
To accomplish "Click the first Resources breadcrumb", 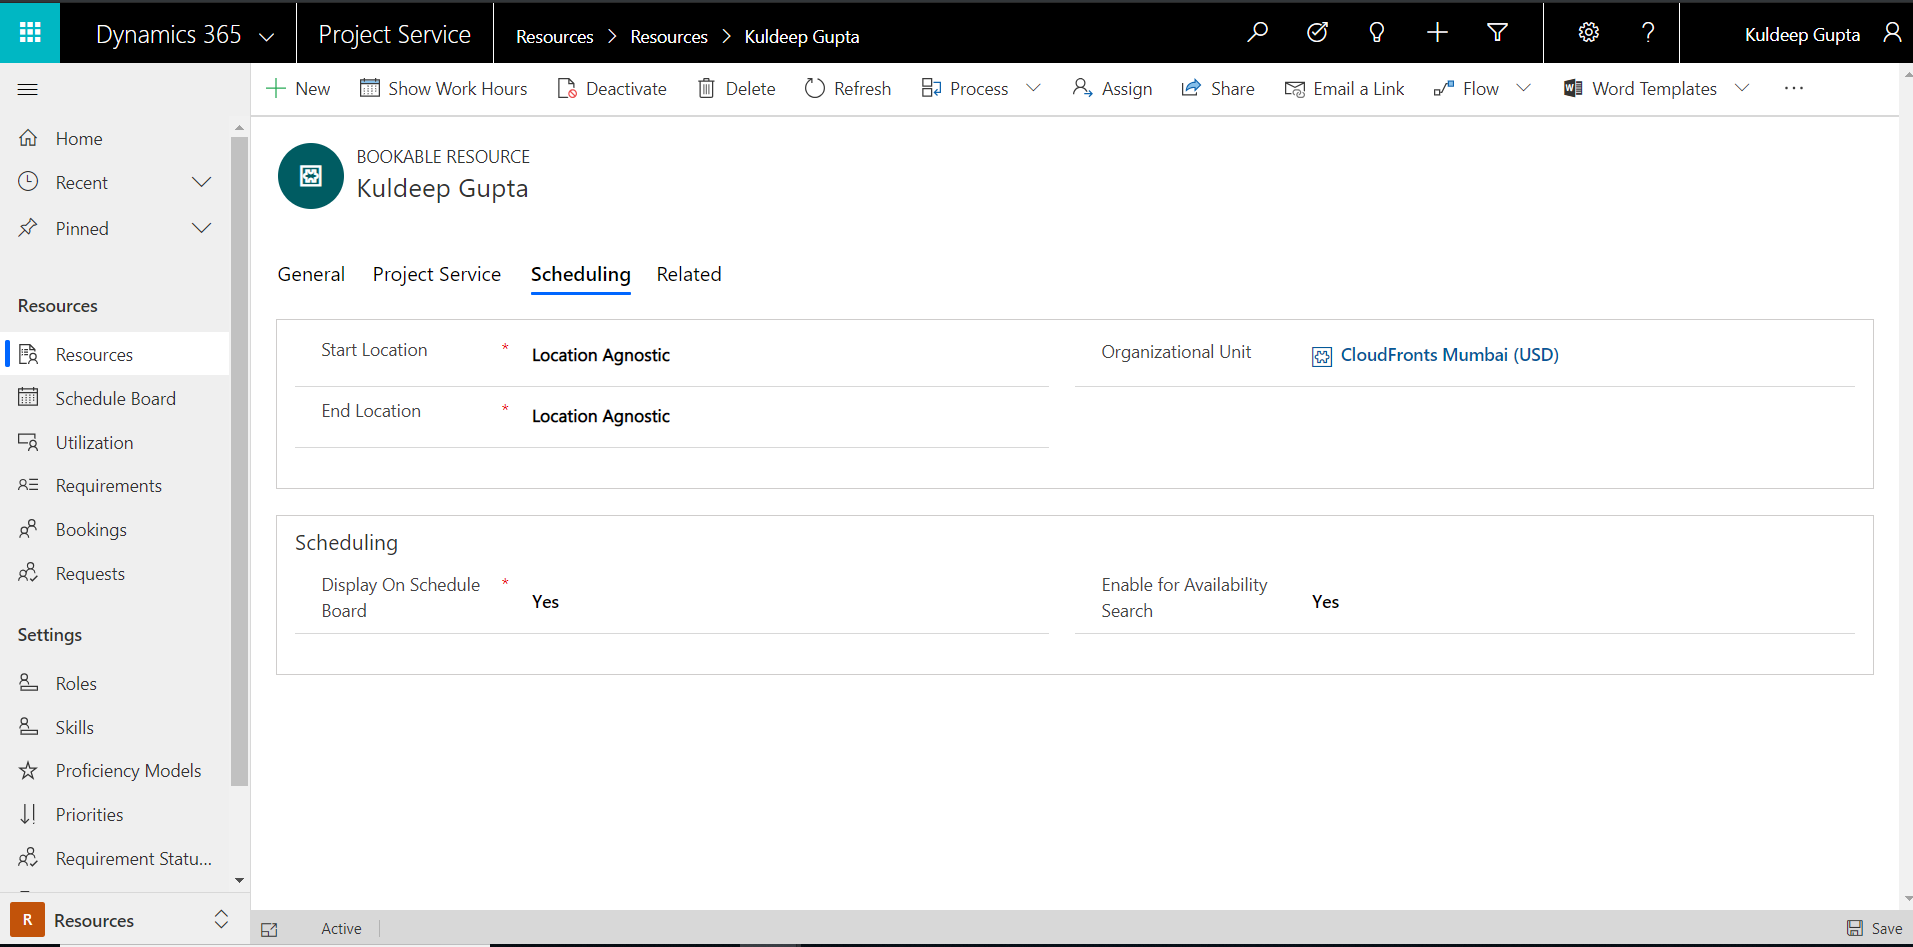I will [554, 36].
